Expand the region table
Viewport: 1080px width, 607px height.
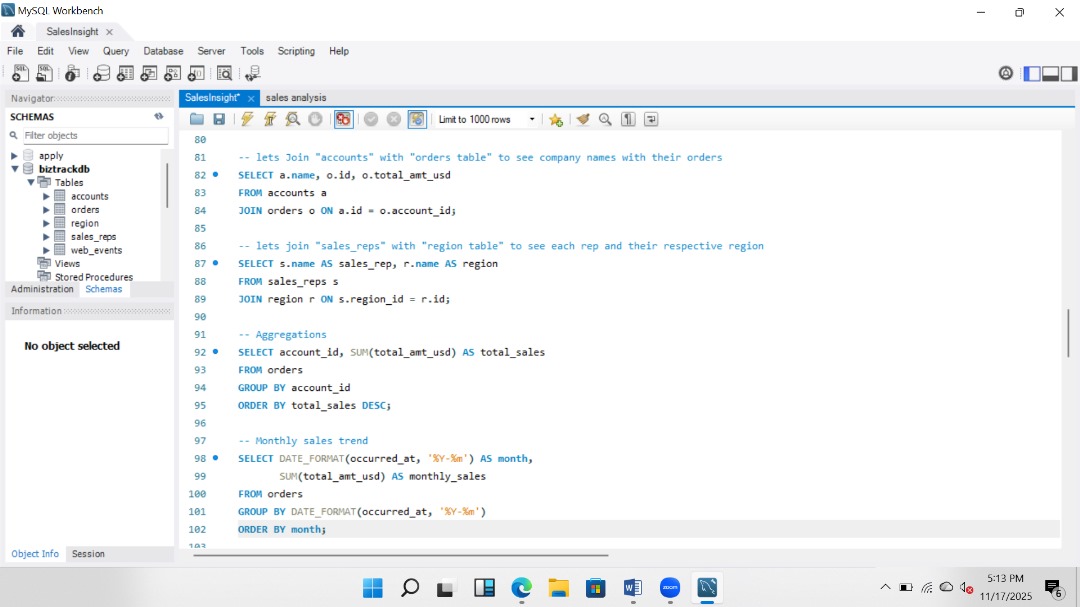pyautogui.click(x=46, y=223)
